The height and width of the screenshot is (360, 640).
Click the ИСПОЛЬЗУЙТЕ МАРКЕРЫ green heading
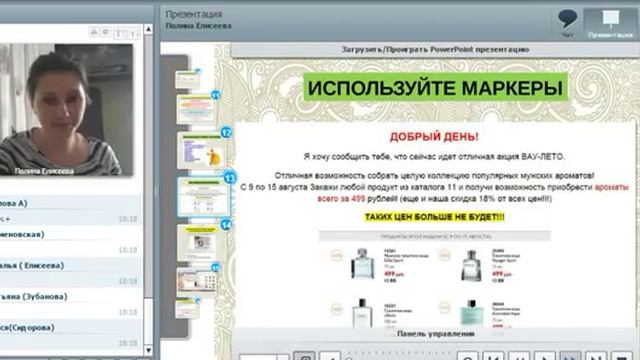[x=435, y=87]
